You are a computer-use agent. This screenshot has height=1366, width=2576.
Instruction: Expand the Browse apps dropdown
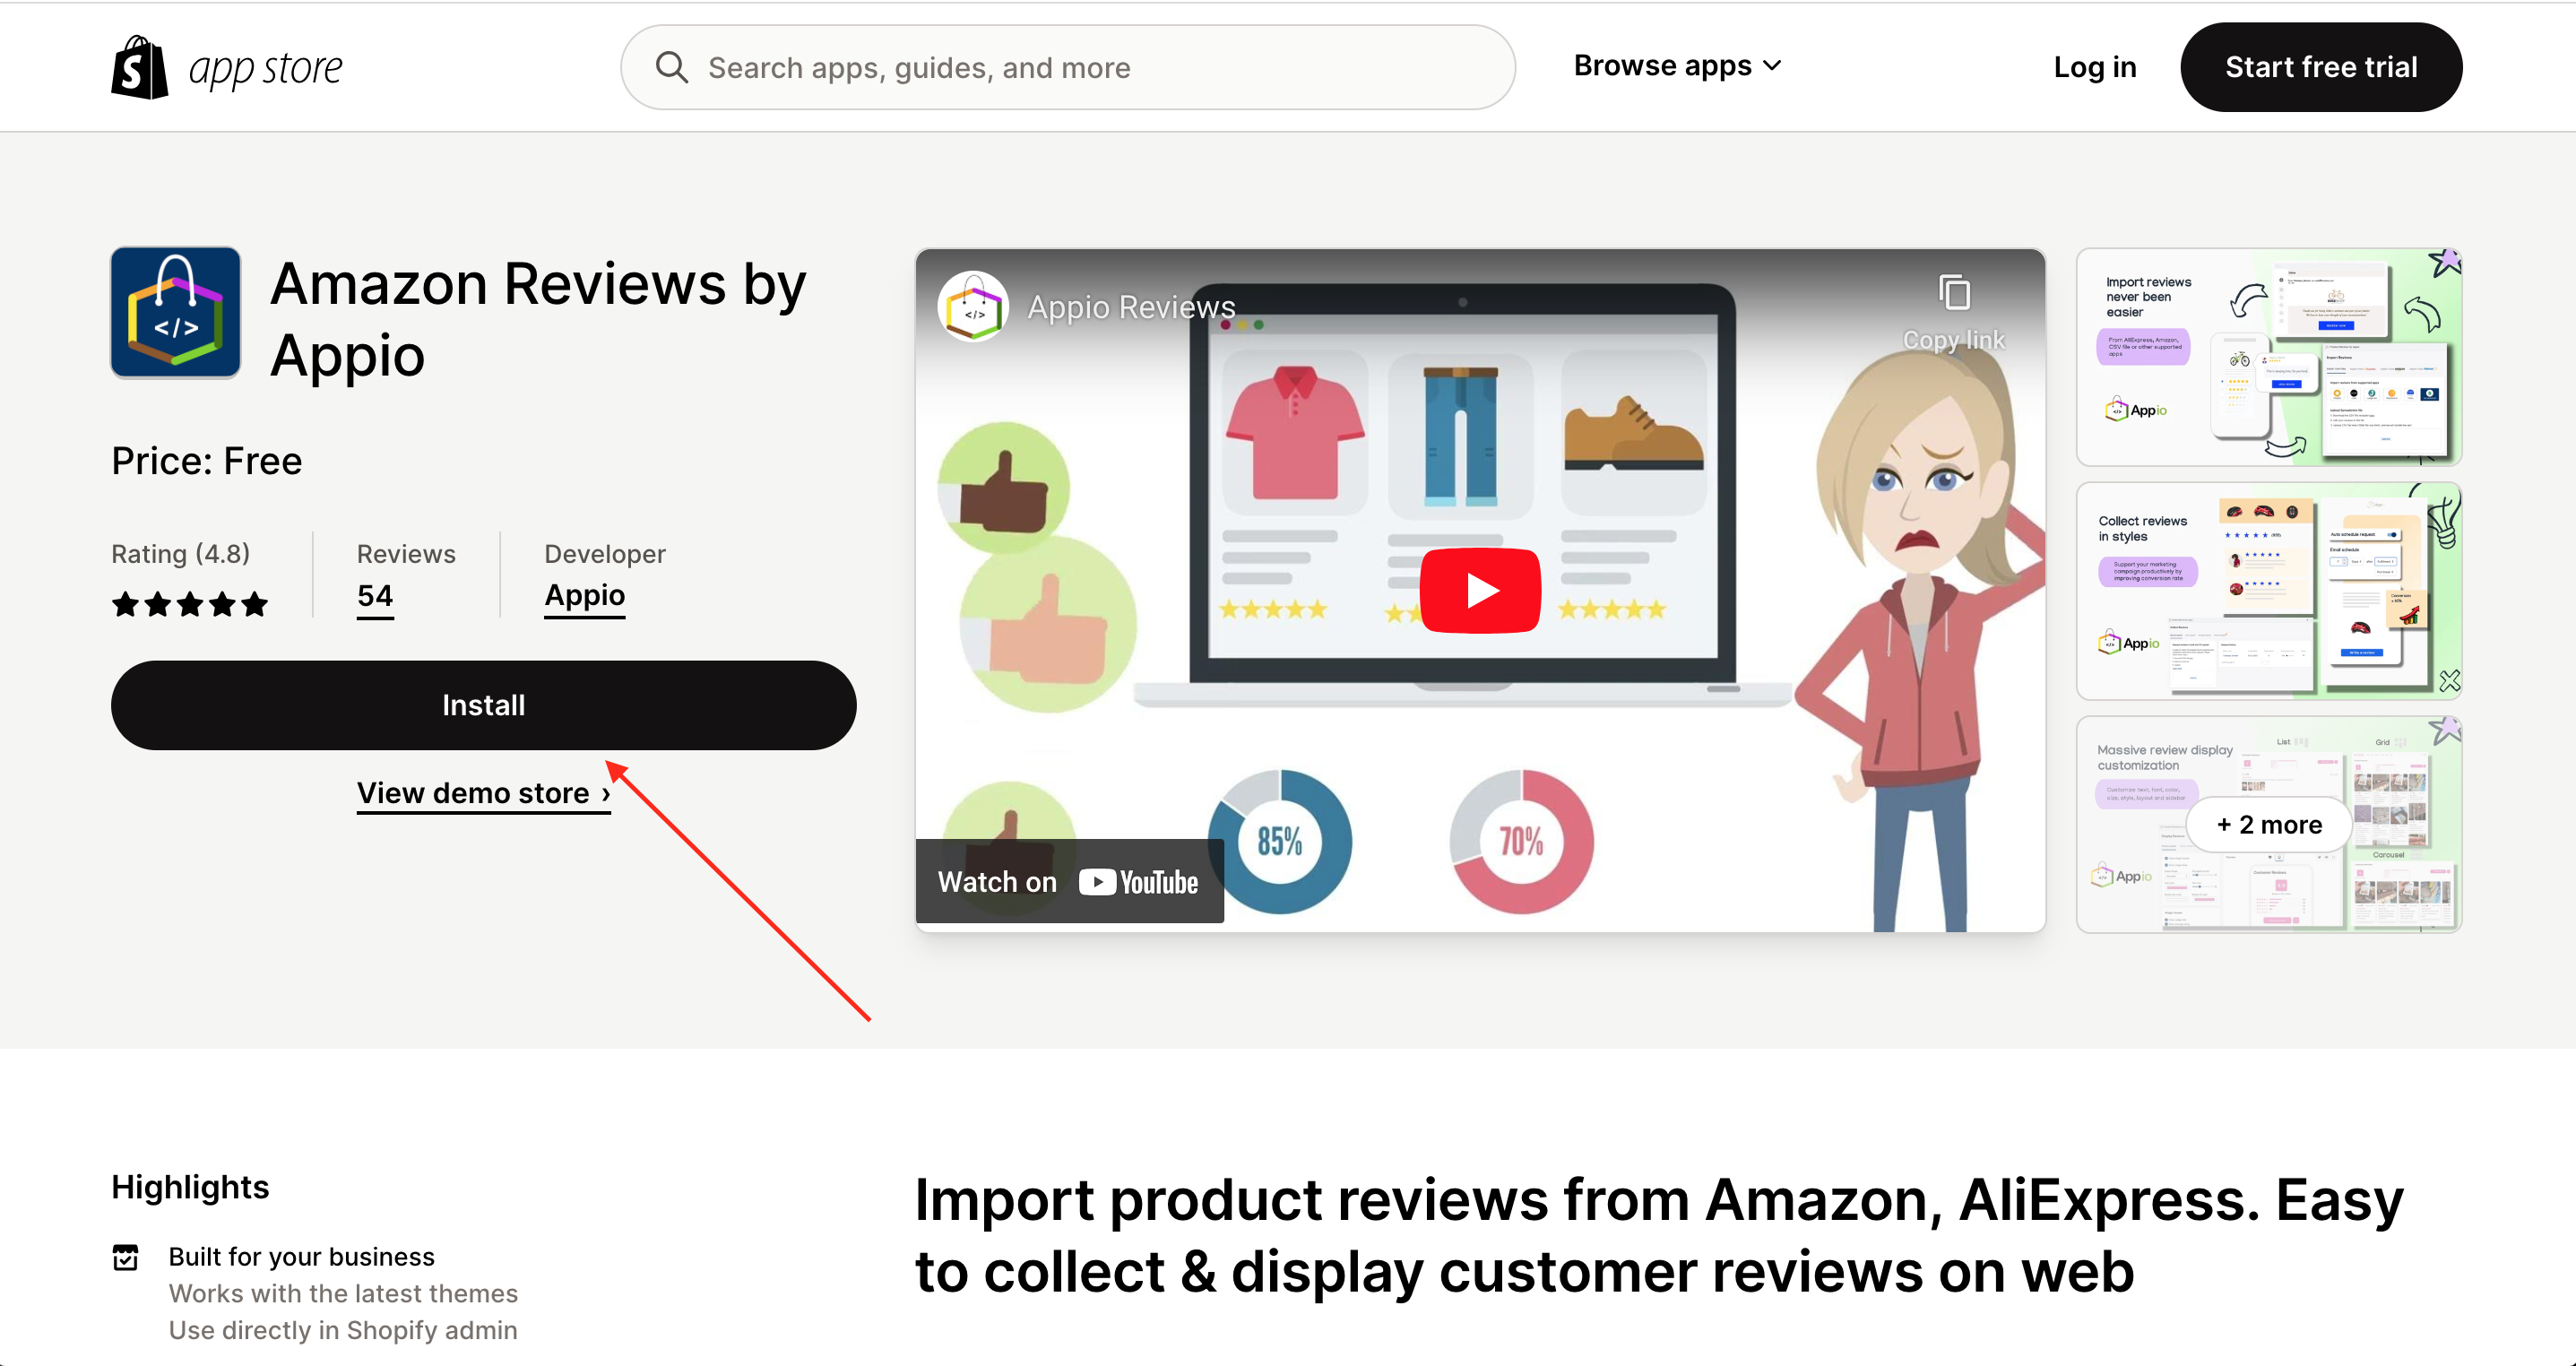click(x=1677, y=66)
